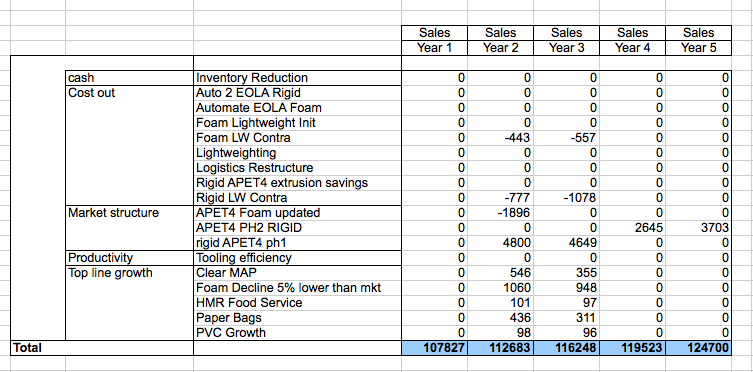Click the Paper Bags label cell

(297, 318)
